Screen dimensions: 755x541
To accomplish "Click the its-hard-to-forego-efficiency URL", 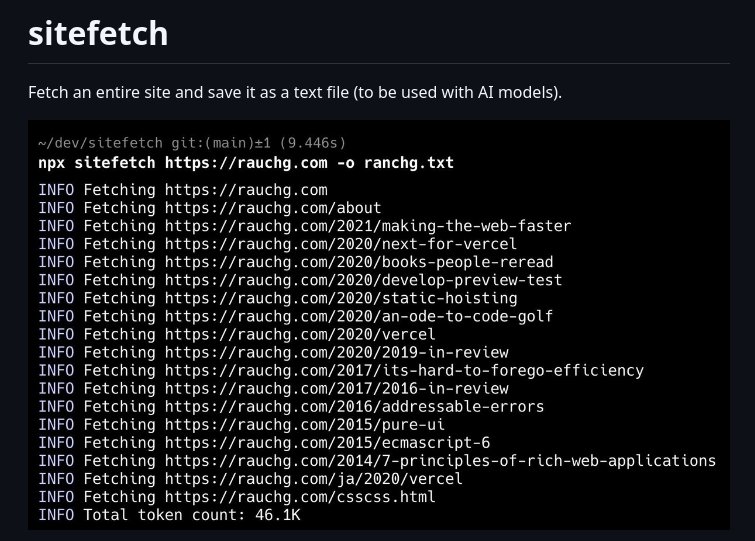I will [x=404, y=370].
